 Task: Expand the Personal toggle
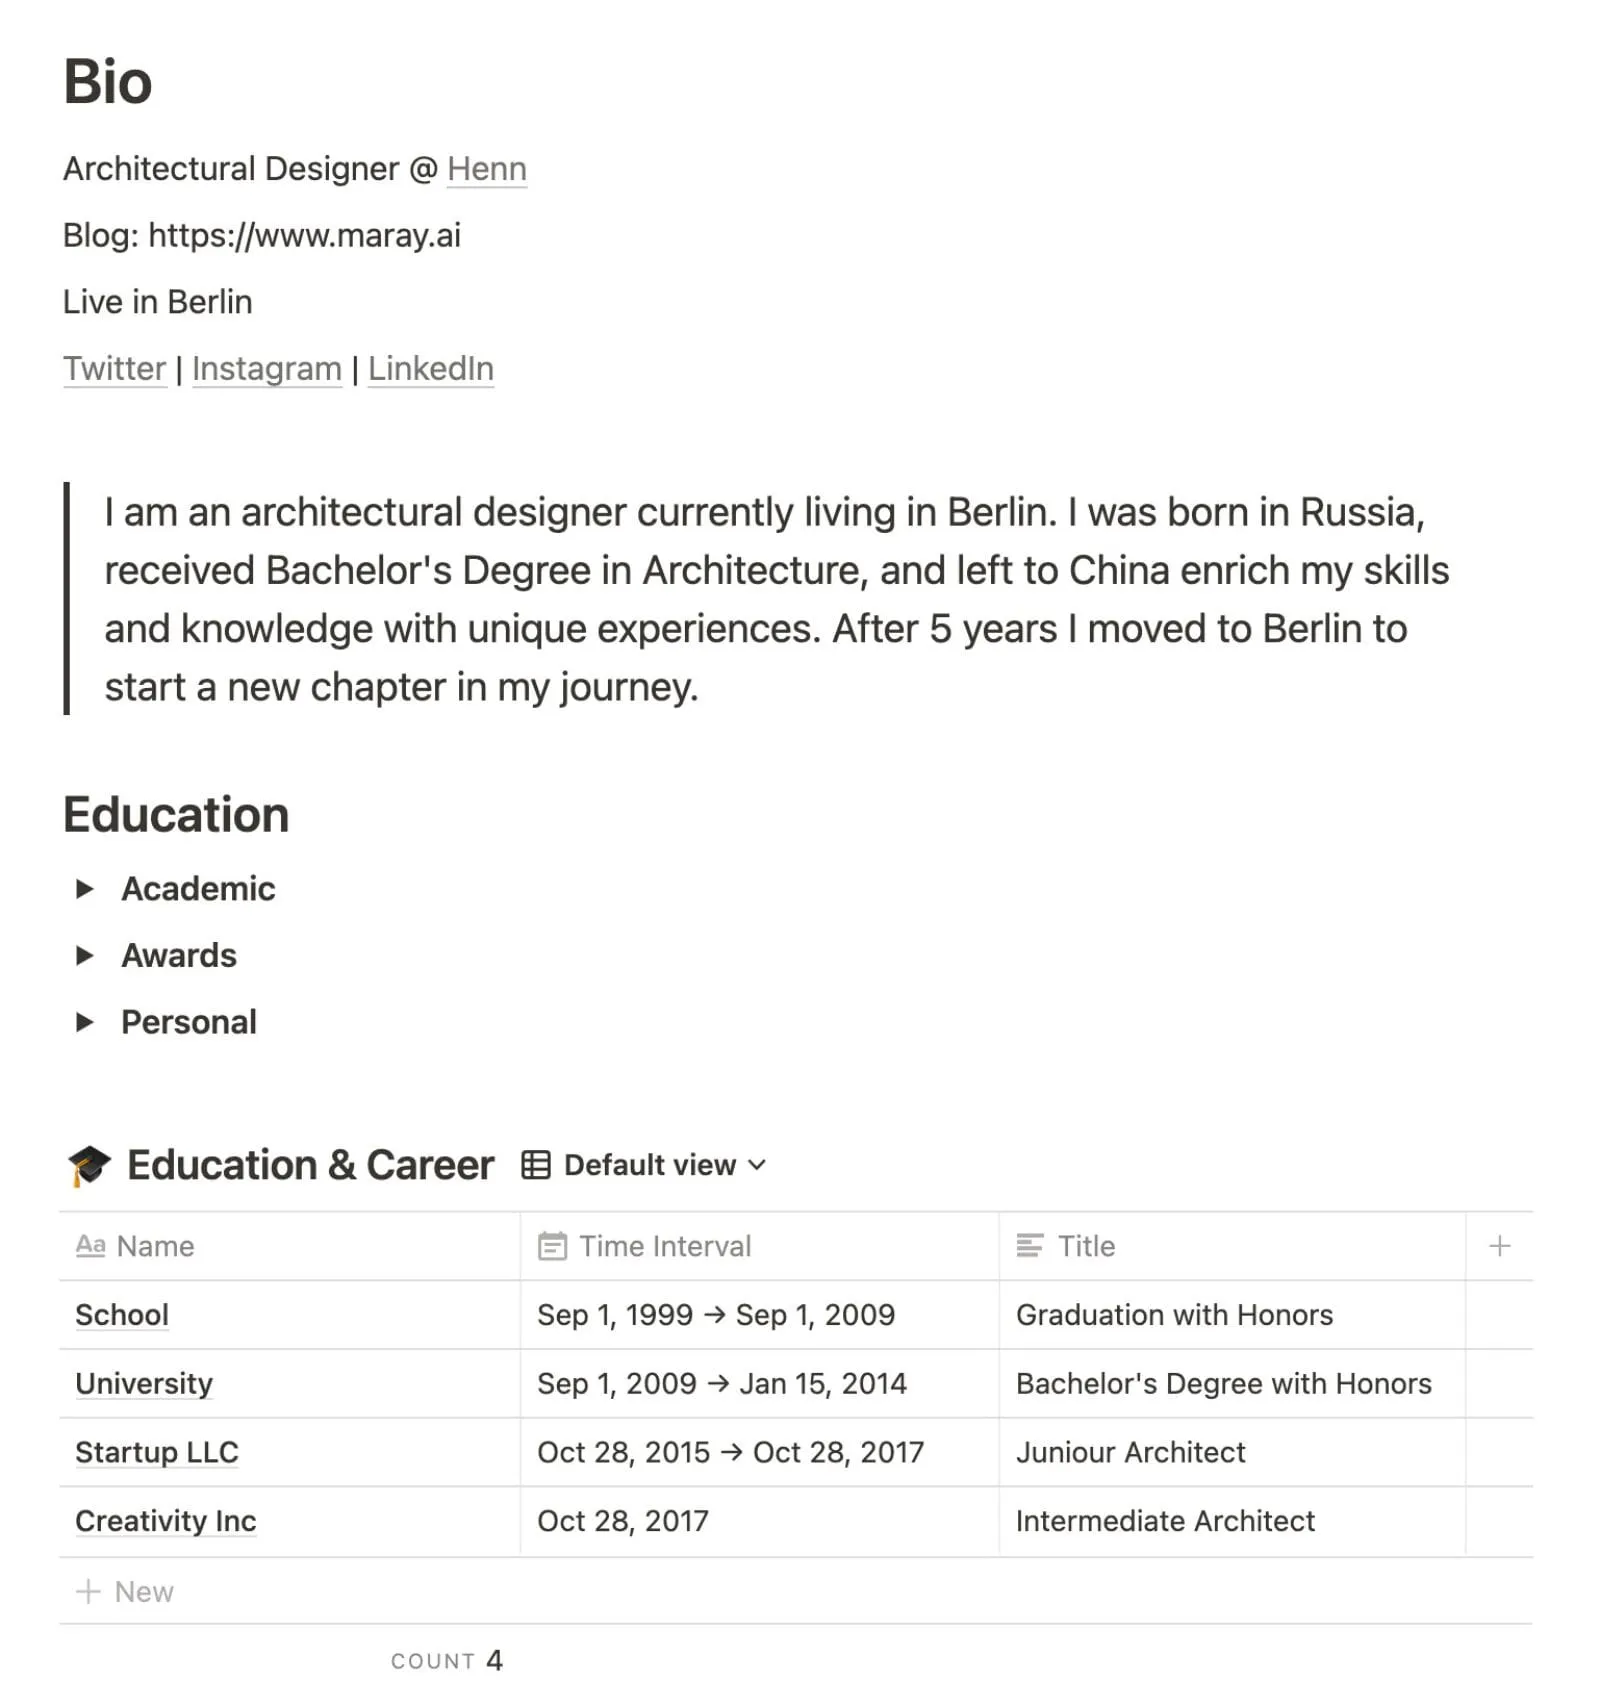click(x=84, y=1021)
